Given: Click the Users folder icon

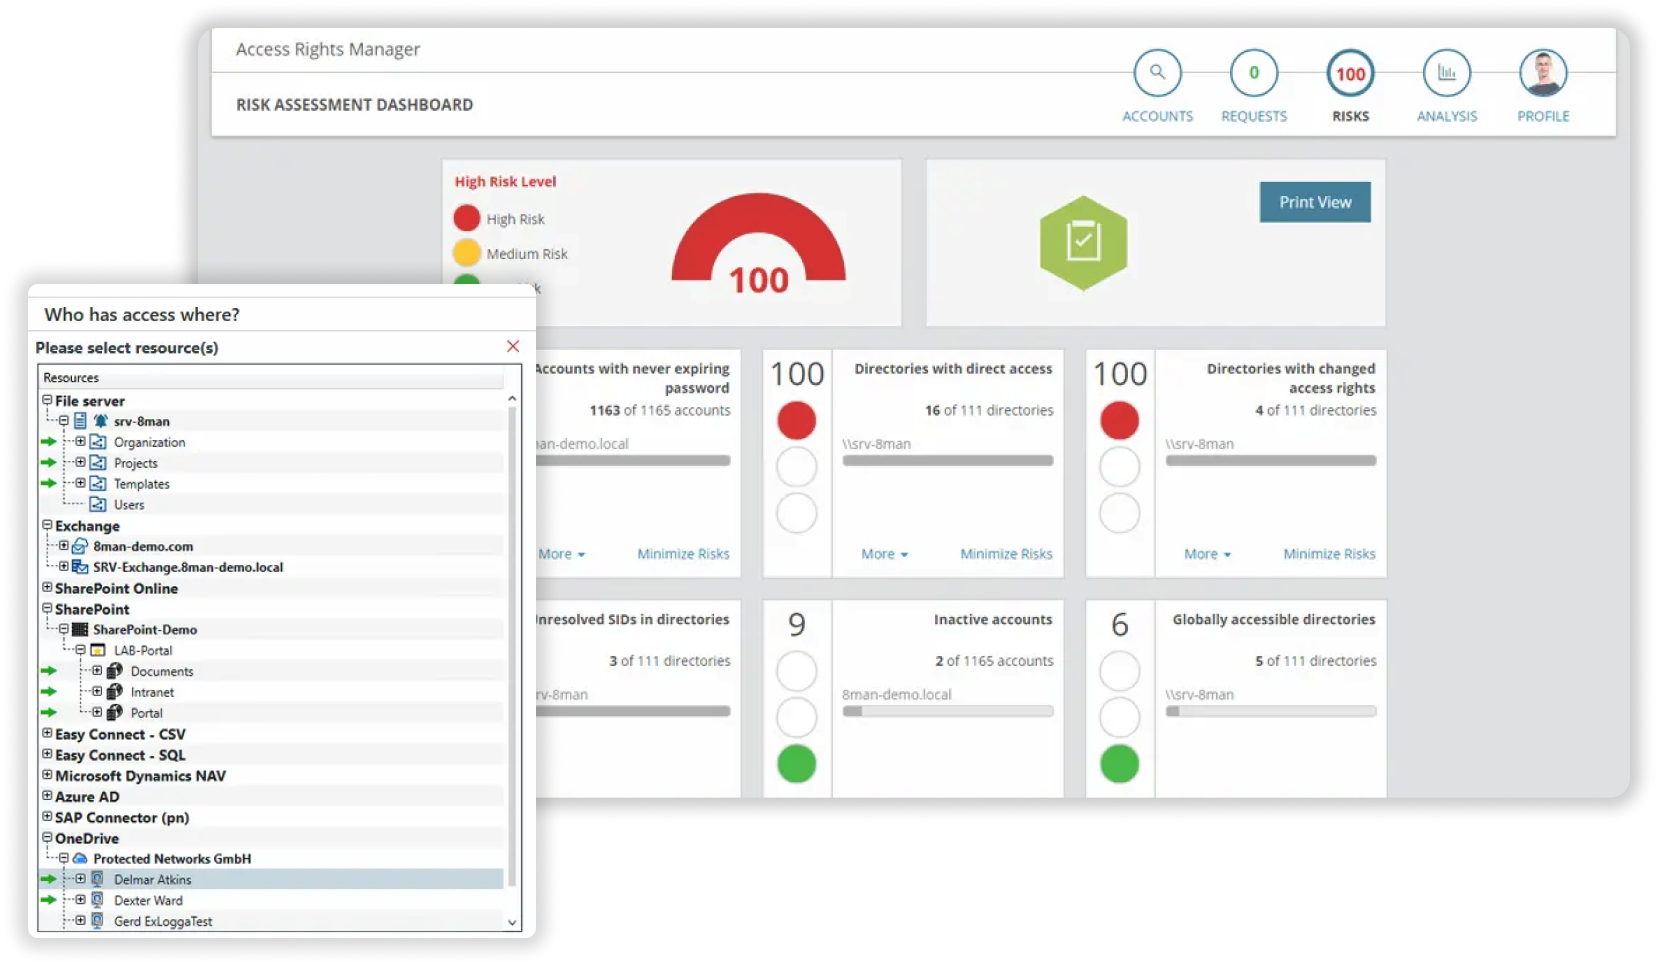Looking at the screenshot, I should click(98, 505).
